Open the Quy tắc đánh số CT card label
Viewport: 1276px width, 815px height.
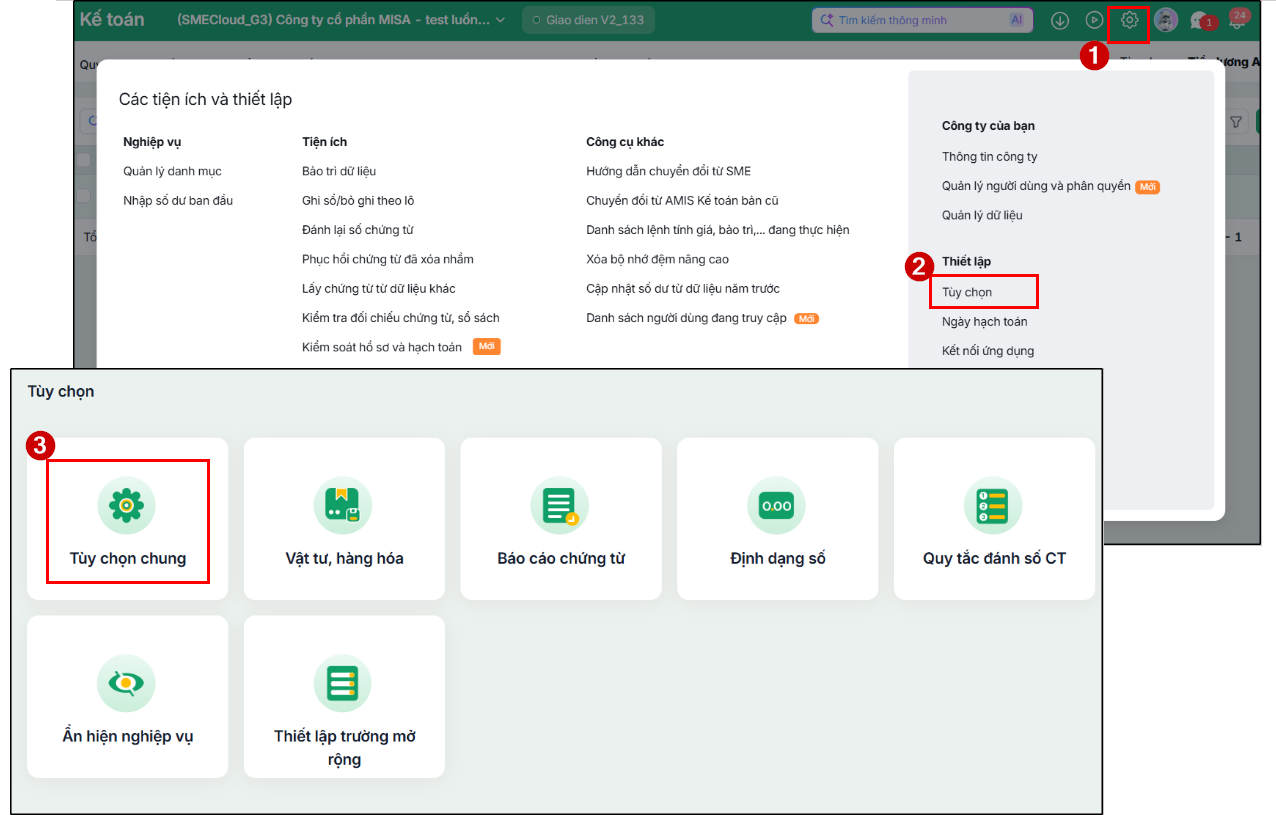tap(994, 558)
